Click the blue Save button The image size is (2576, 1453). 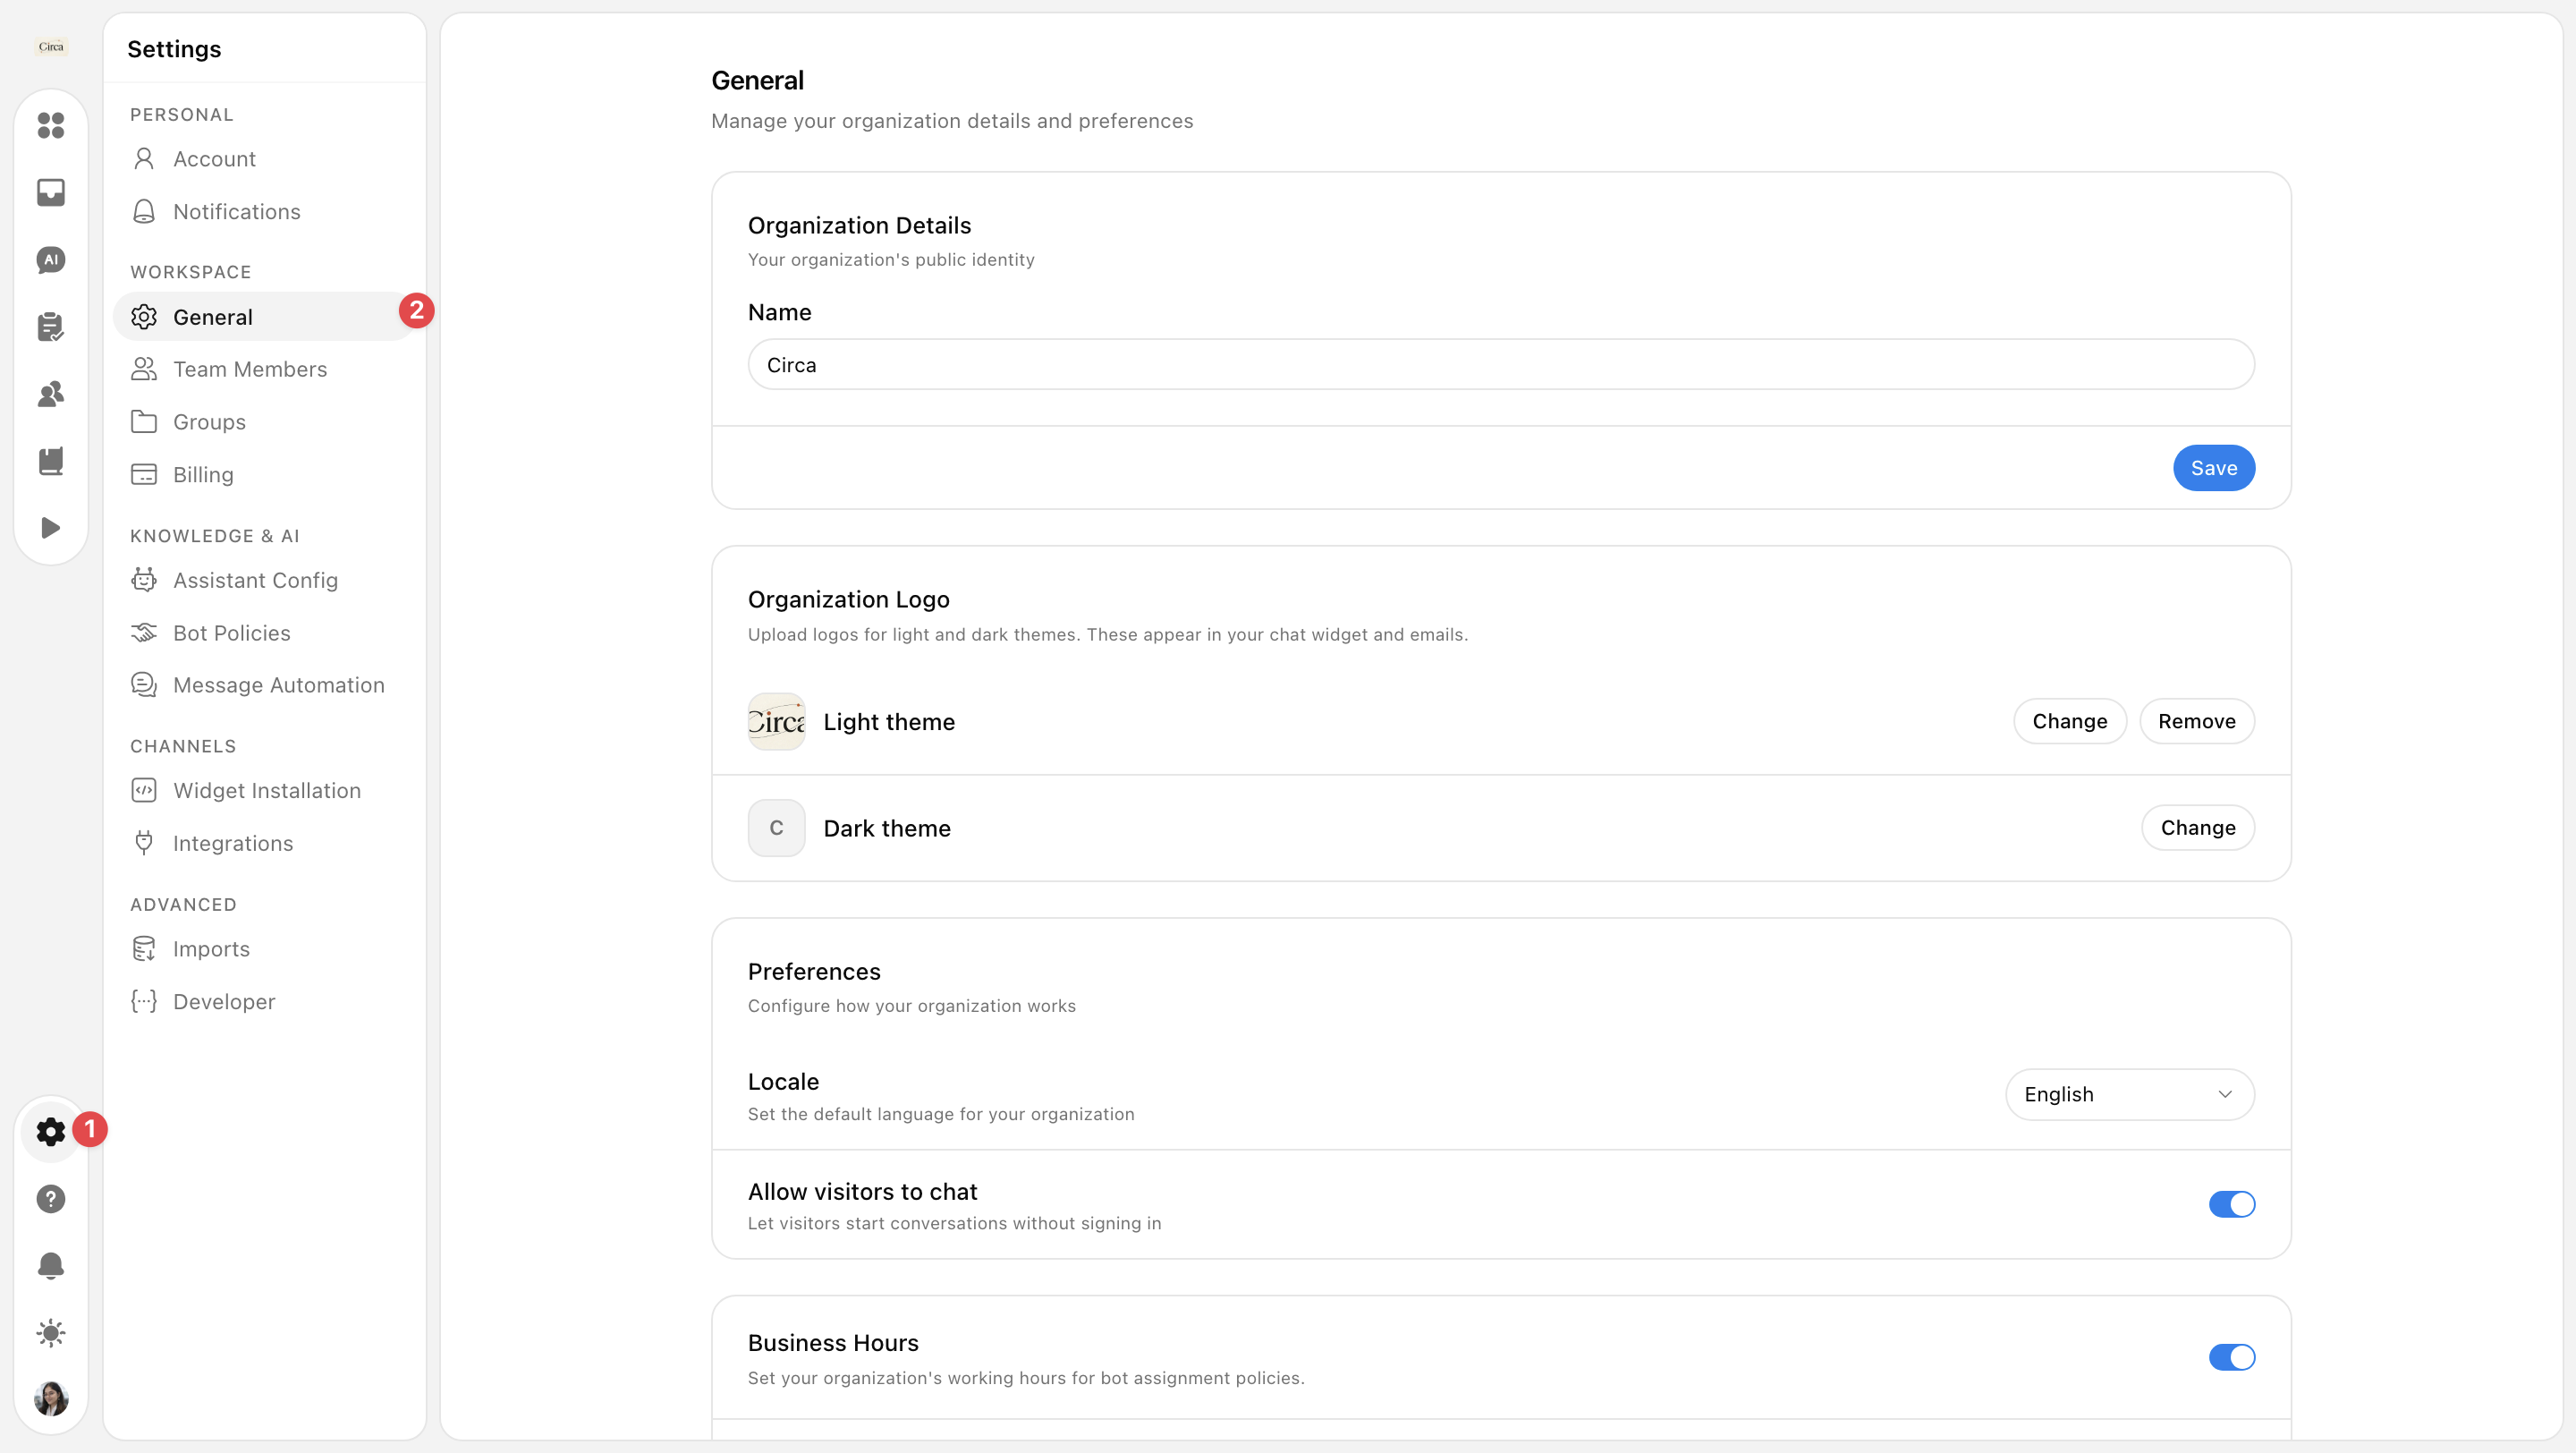(2213, 468)
